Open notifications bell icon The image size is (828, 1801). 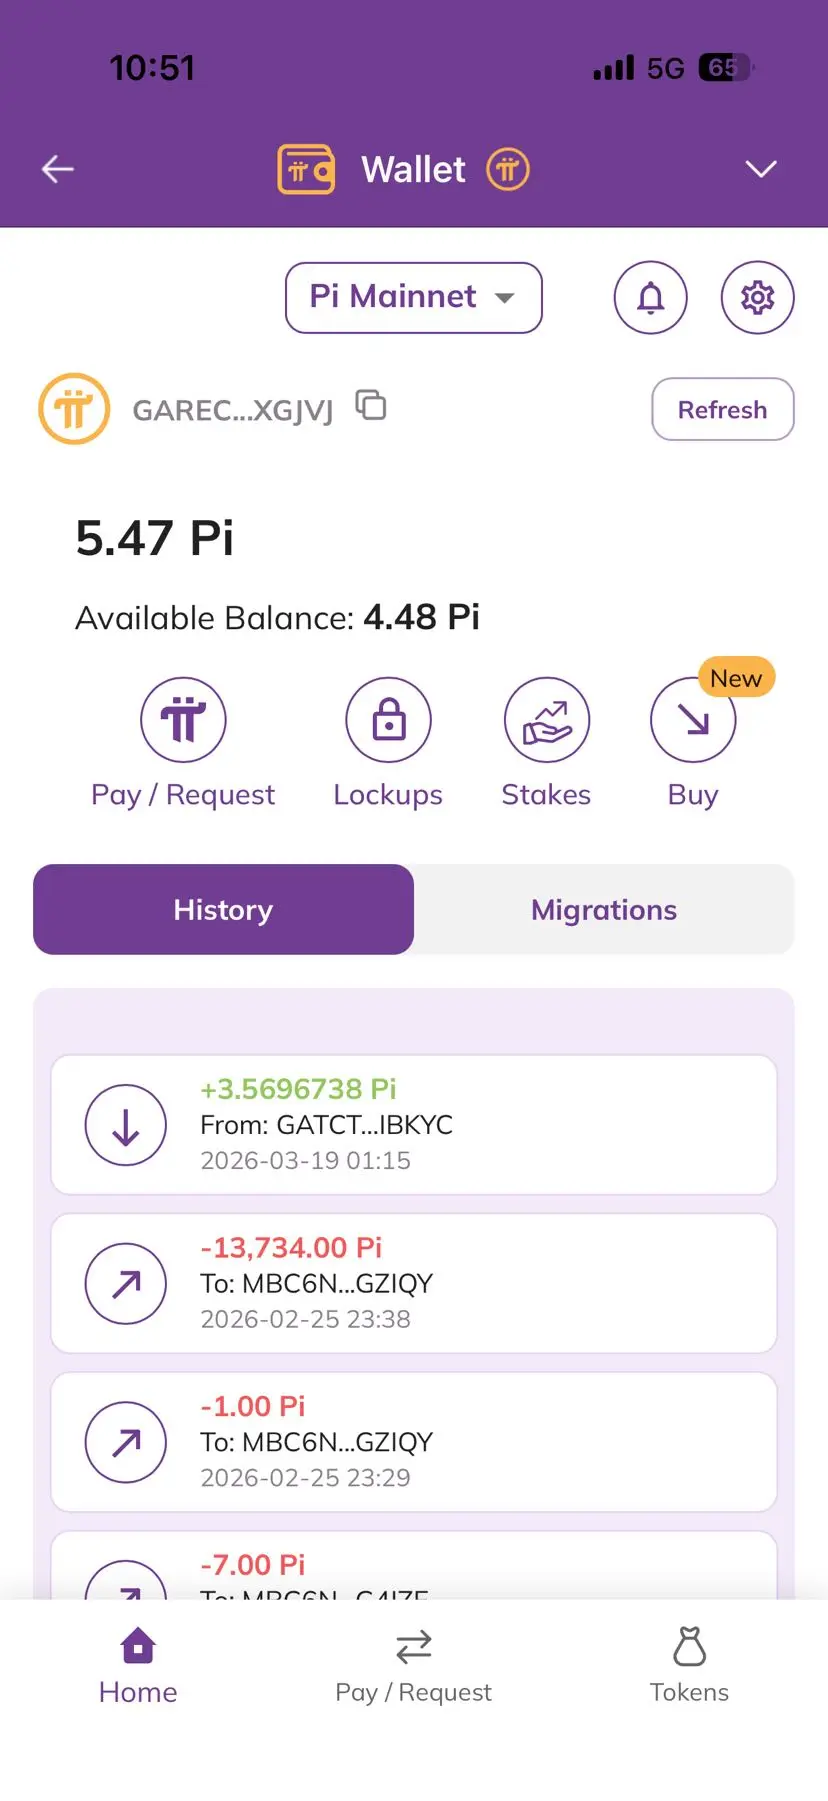650,297
